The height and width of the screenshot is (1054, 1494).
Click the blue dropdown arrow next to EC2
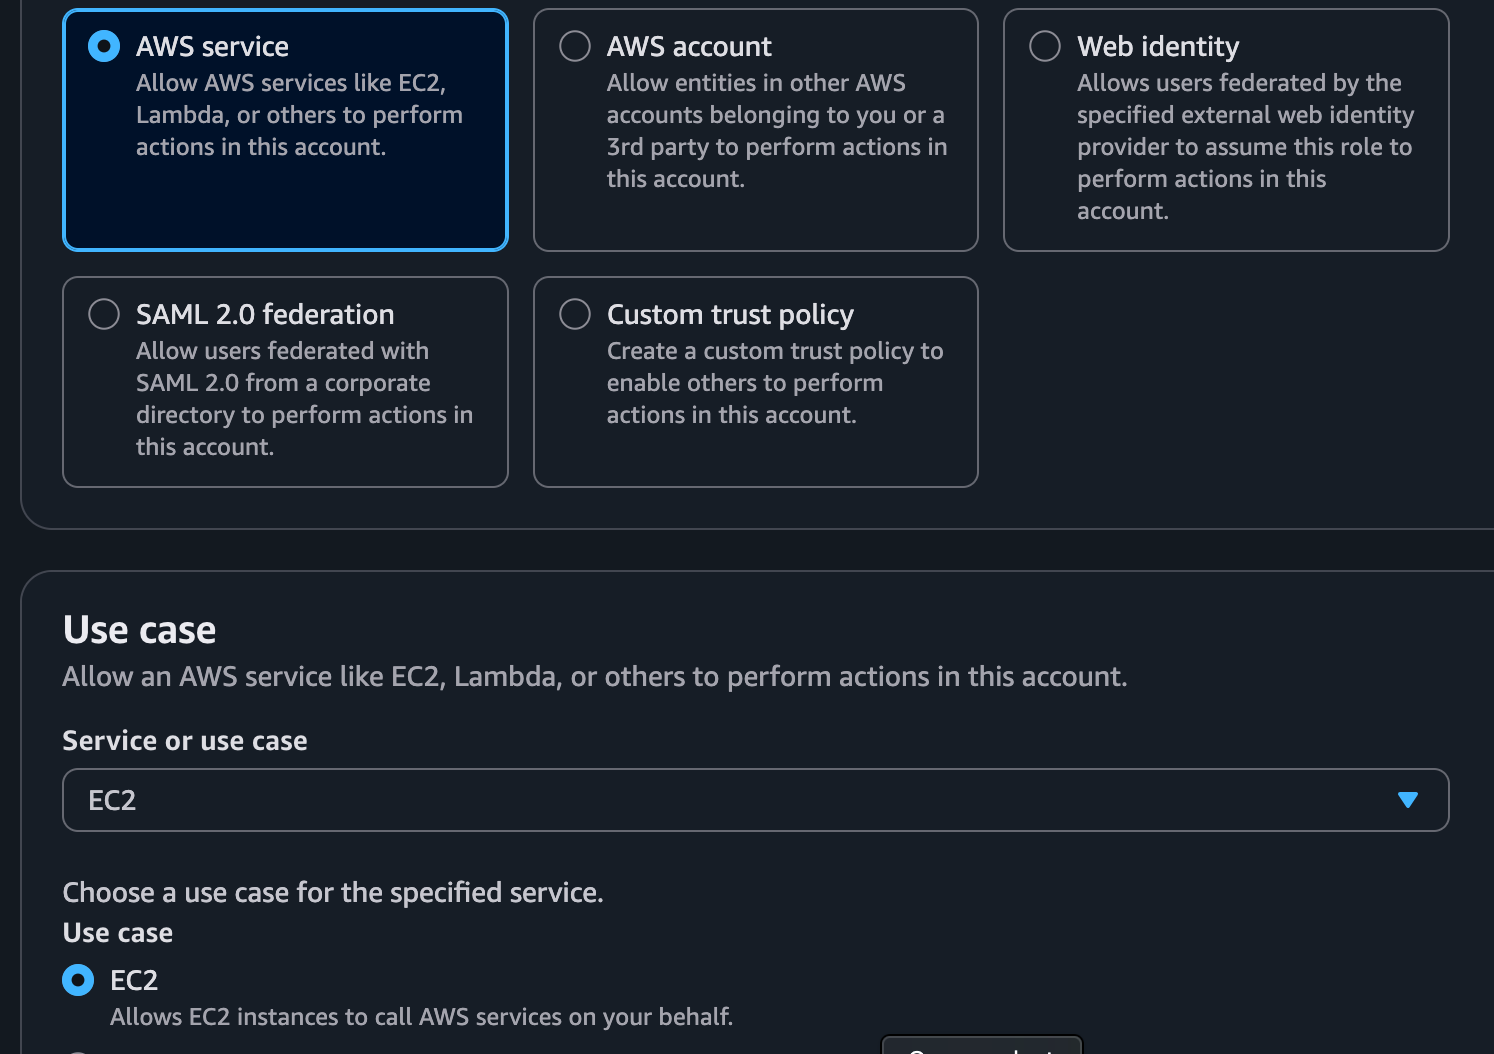(1408, 800)
